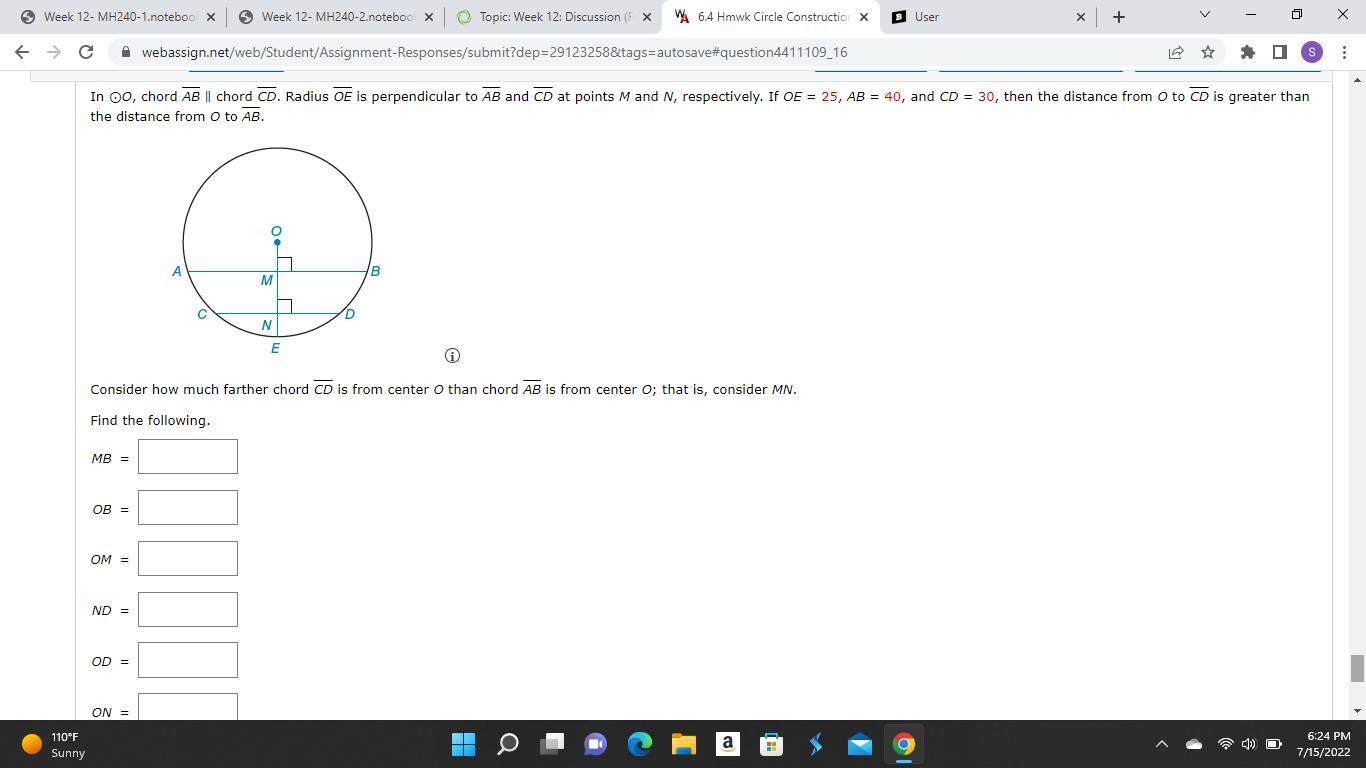Open the Chrome extensions puzzle icon
Screen dimensions: 1366x768
(x=1247, y=52)
